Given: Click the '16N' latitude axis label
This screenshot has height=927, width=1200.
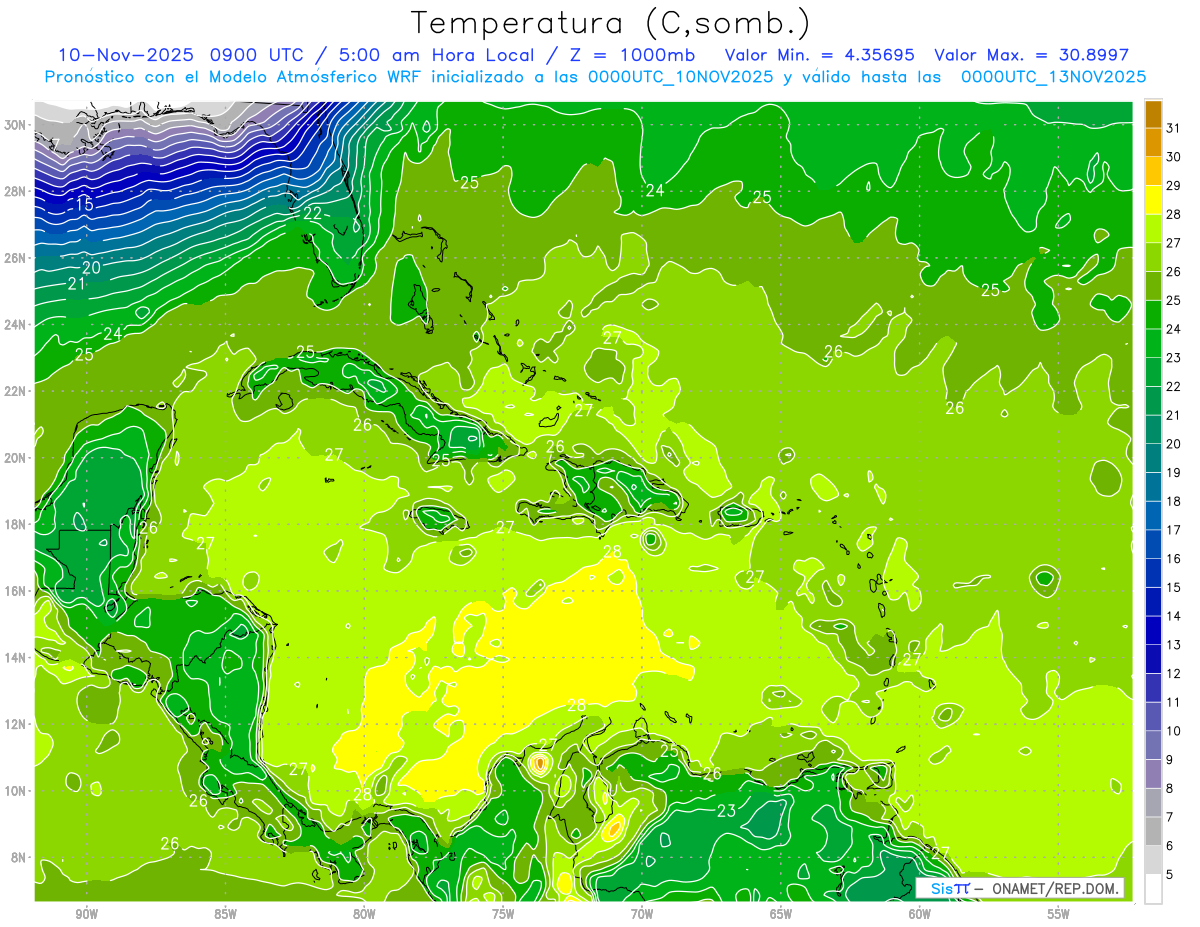Looking at the screenshot, I should tap(14, 591).
